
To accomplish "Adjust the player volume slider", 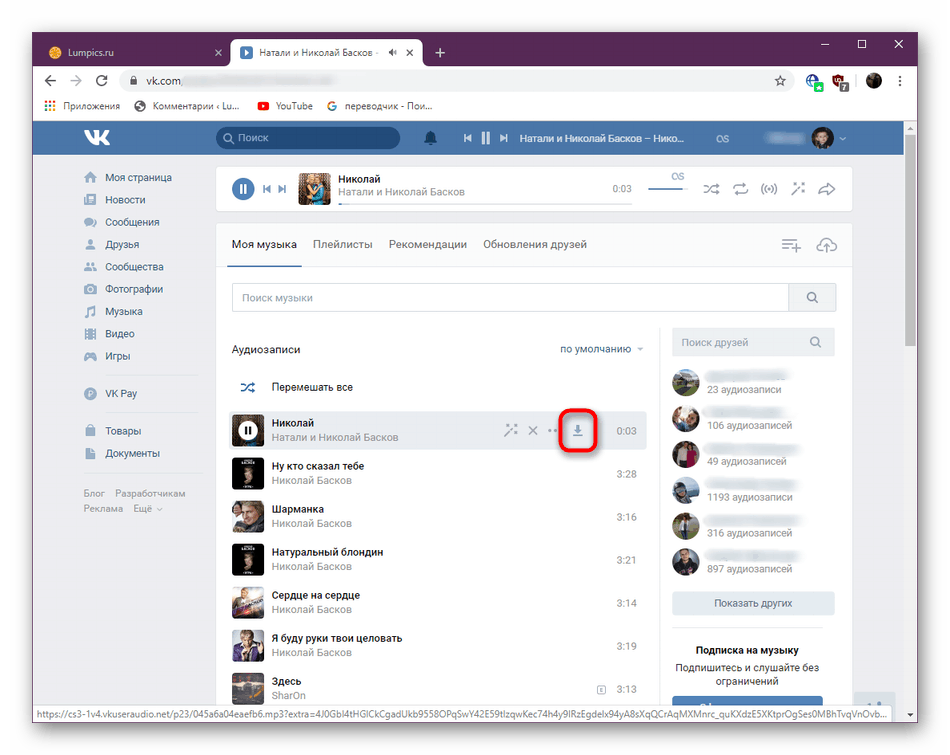I will coord(666,189).
